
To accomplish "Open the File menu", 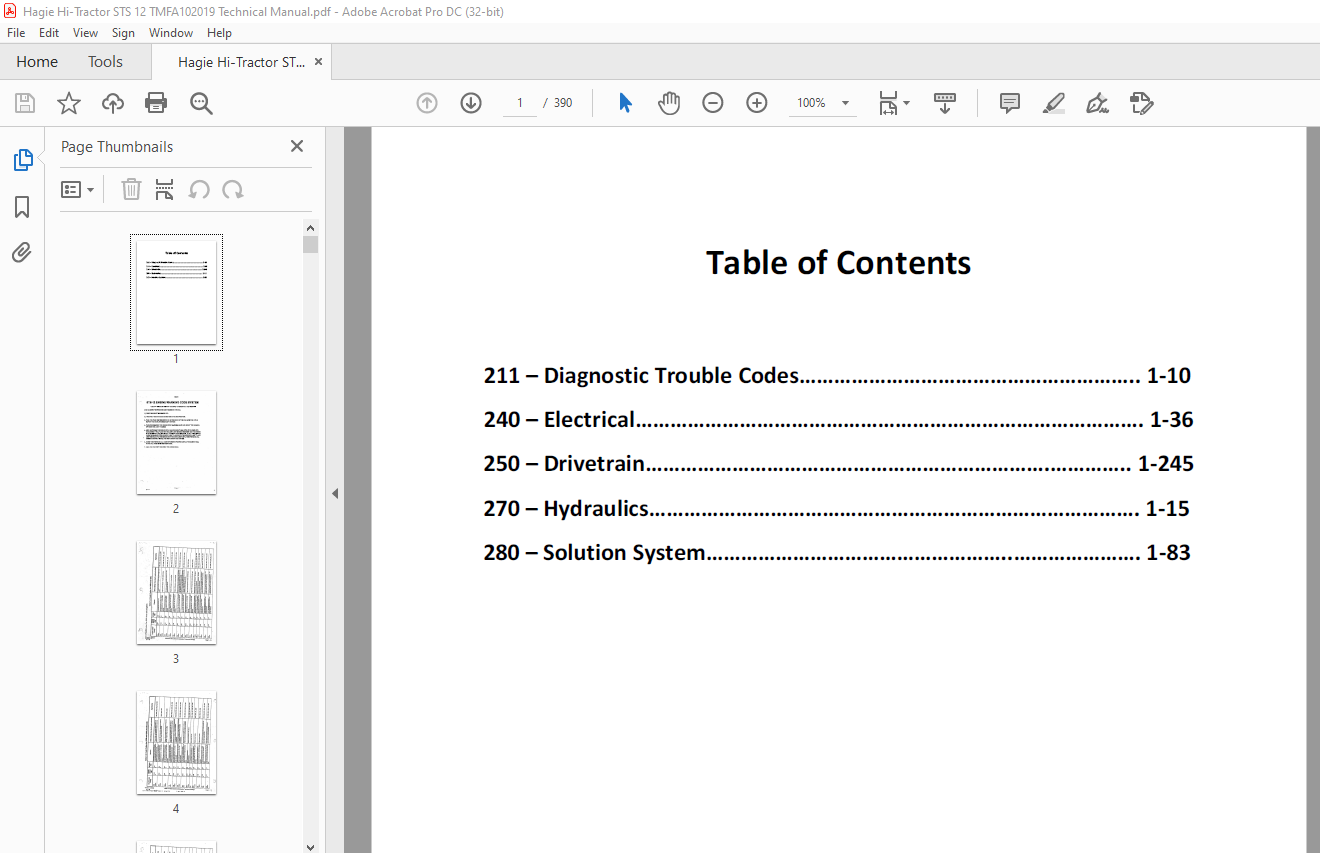I will pos(16,33).
